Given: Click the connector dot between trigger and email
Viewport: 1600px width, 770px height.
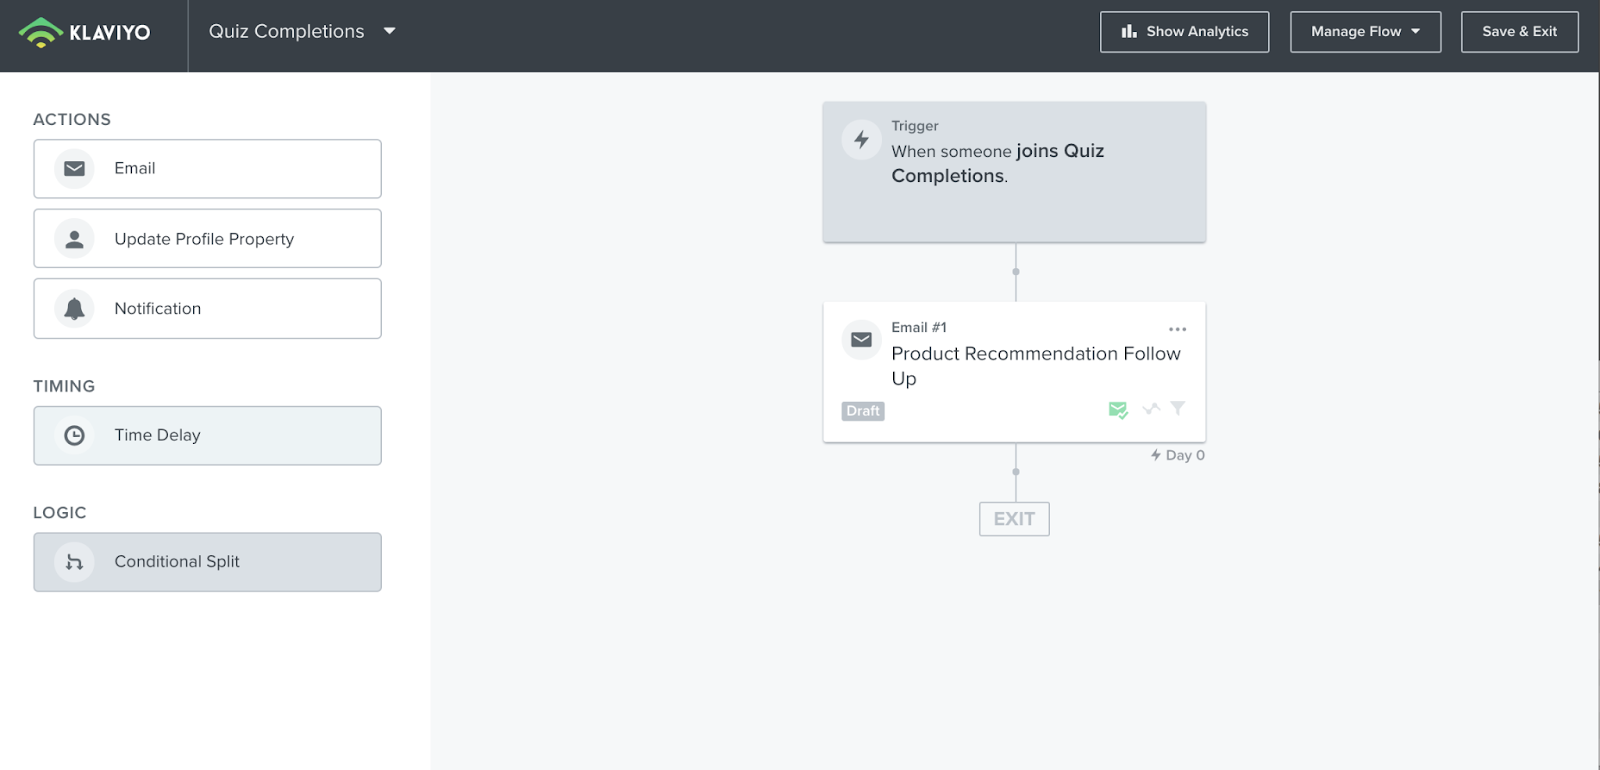Looking at the screenshot, I should click(1016, 272).
